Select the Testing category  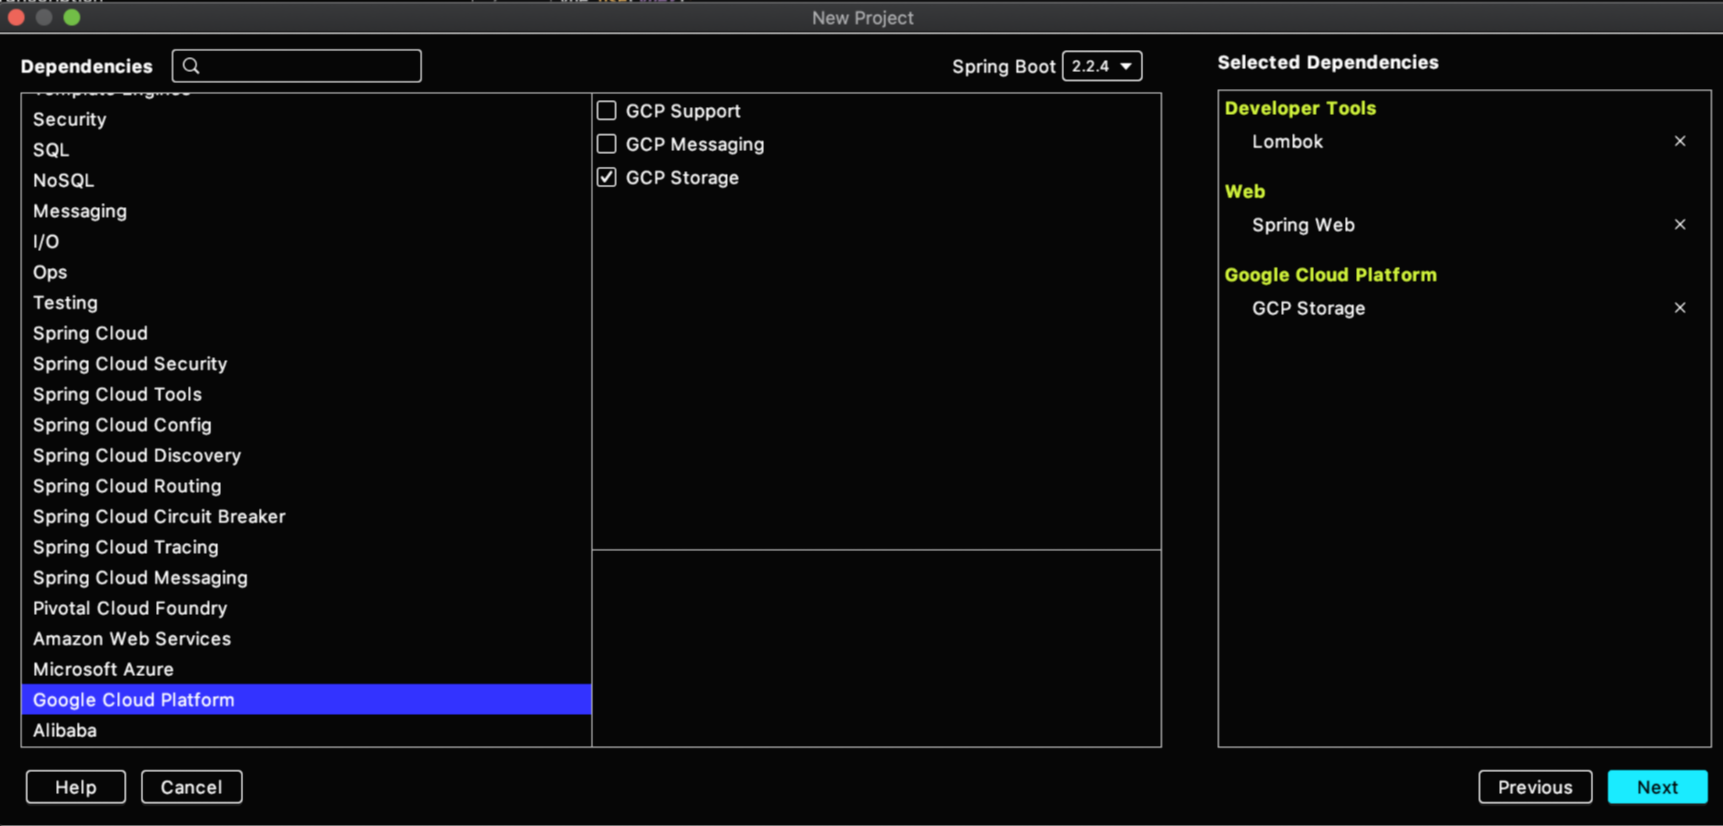tap(306, 302)
